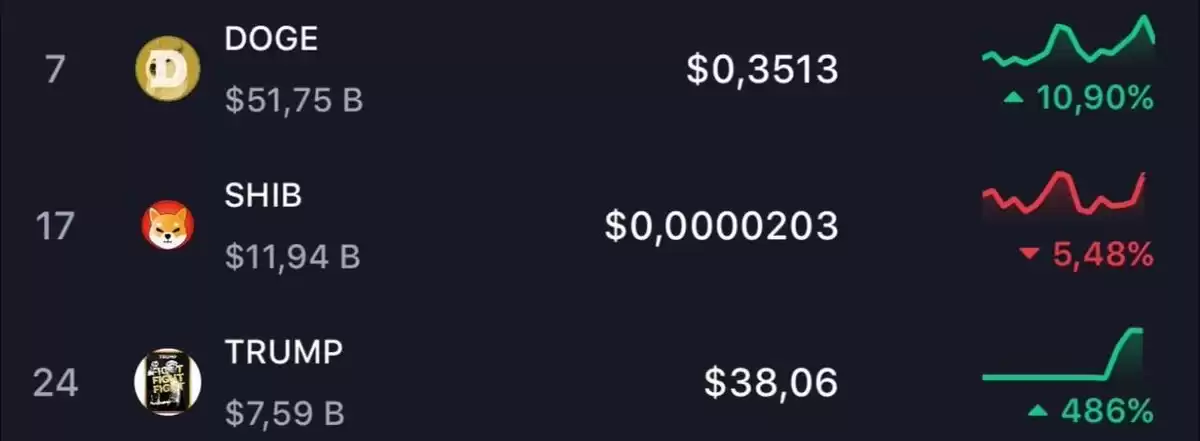Click SHIB market cap $11,94 B
The image size is (1200, 441).
[x=292, y=257]
